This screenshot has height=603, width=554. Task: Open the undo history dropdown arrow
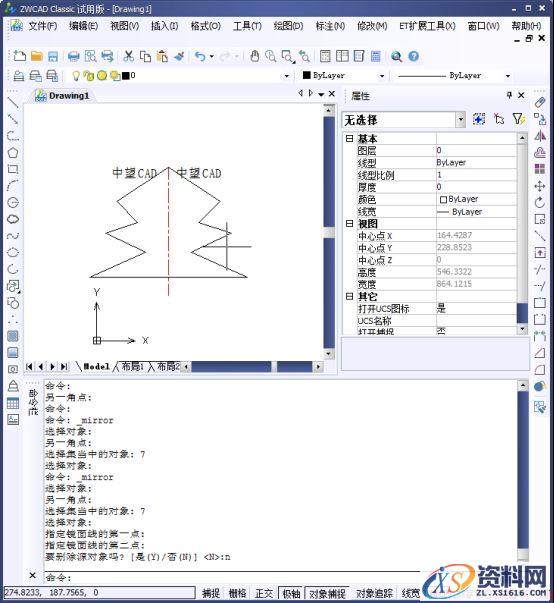pyautogui.click(x=212, y=57)
